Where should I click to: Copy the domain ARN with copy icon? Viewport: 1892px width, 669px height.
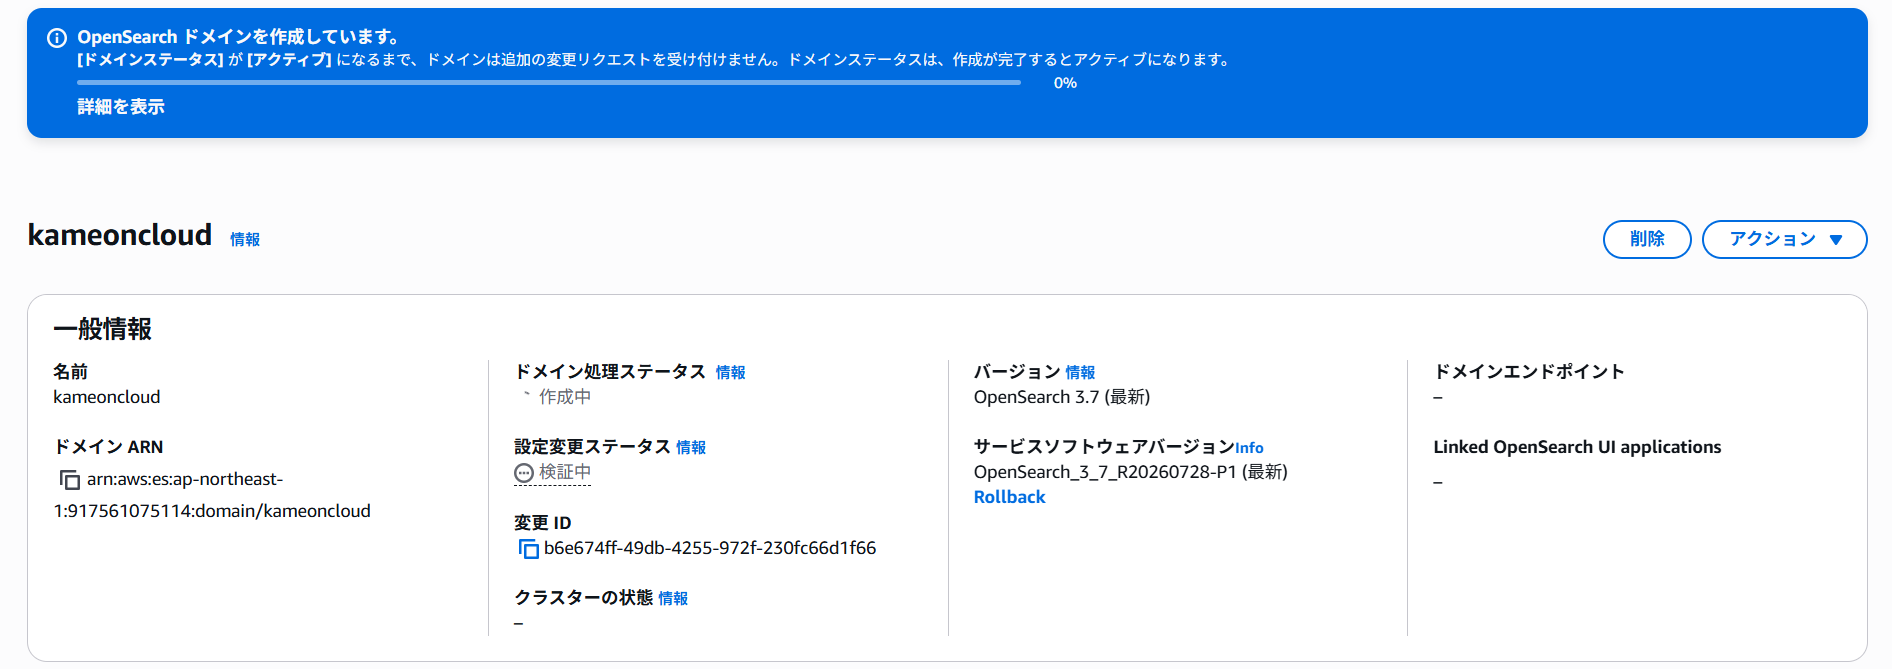pyautogui.click(x=70, y=480)
